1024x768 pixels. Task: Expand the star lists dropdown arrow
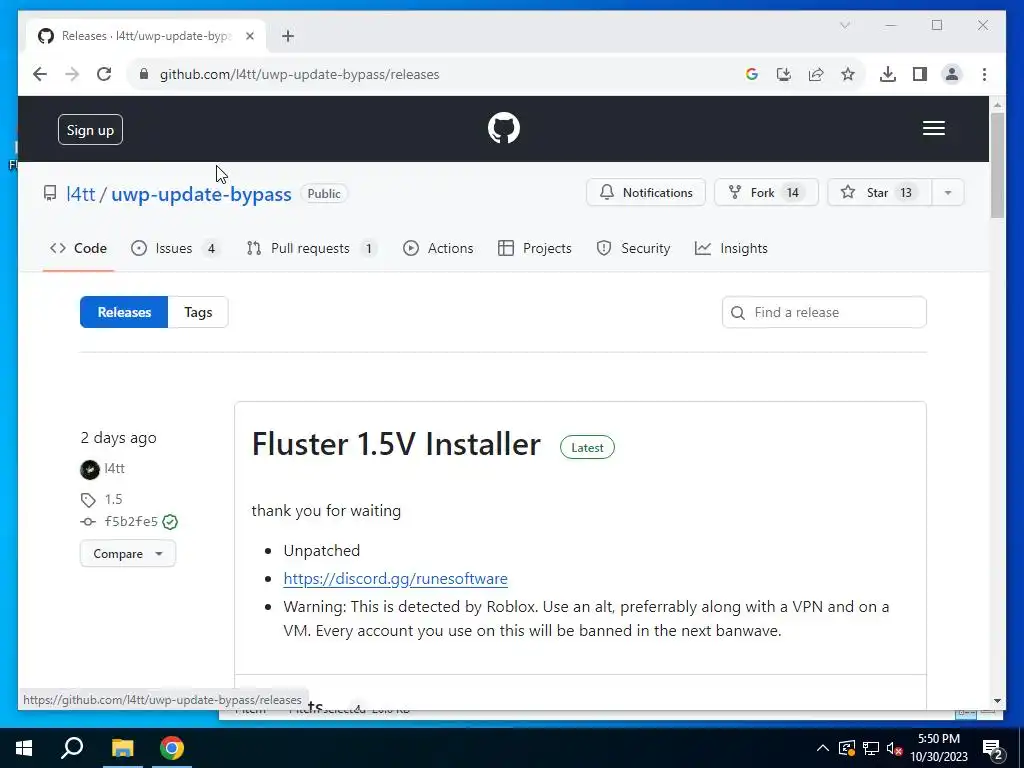pos(948,193)
